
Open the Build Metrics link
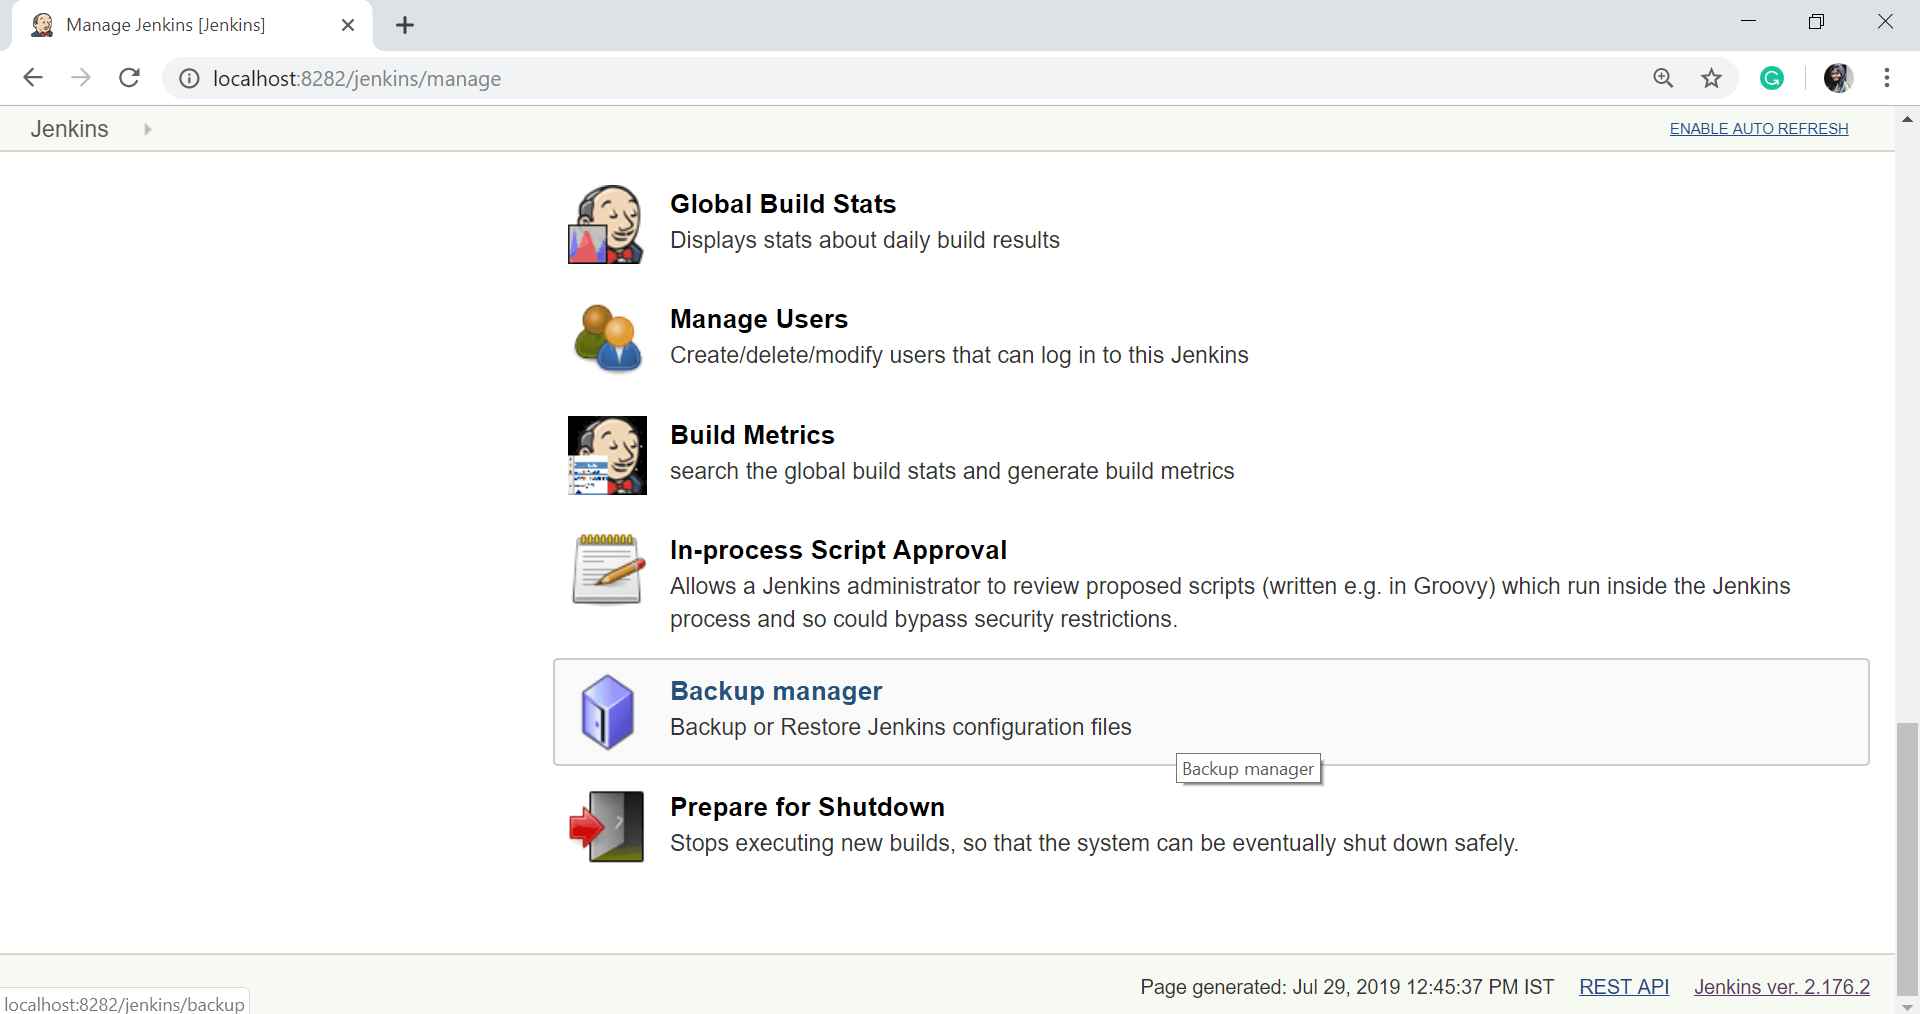click(752, 435)
